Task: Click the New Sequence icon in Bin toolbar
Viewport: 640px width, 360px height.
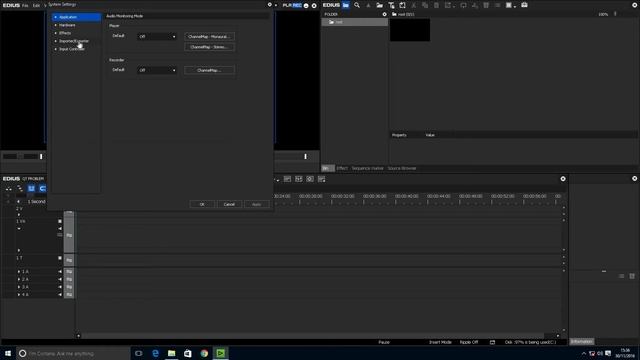Action: tap(402, 5)
